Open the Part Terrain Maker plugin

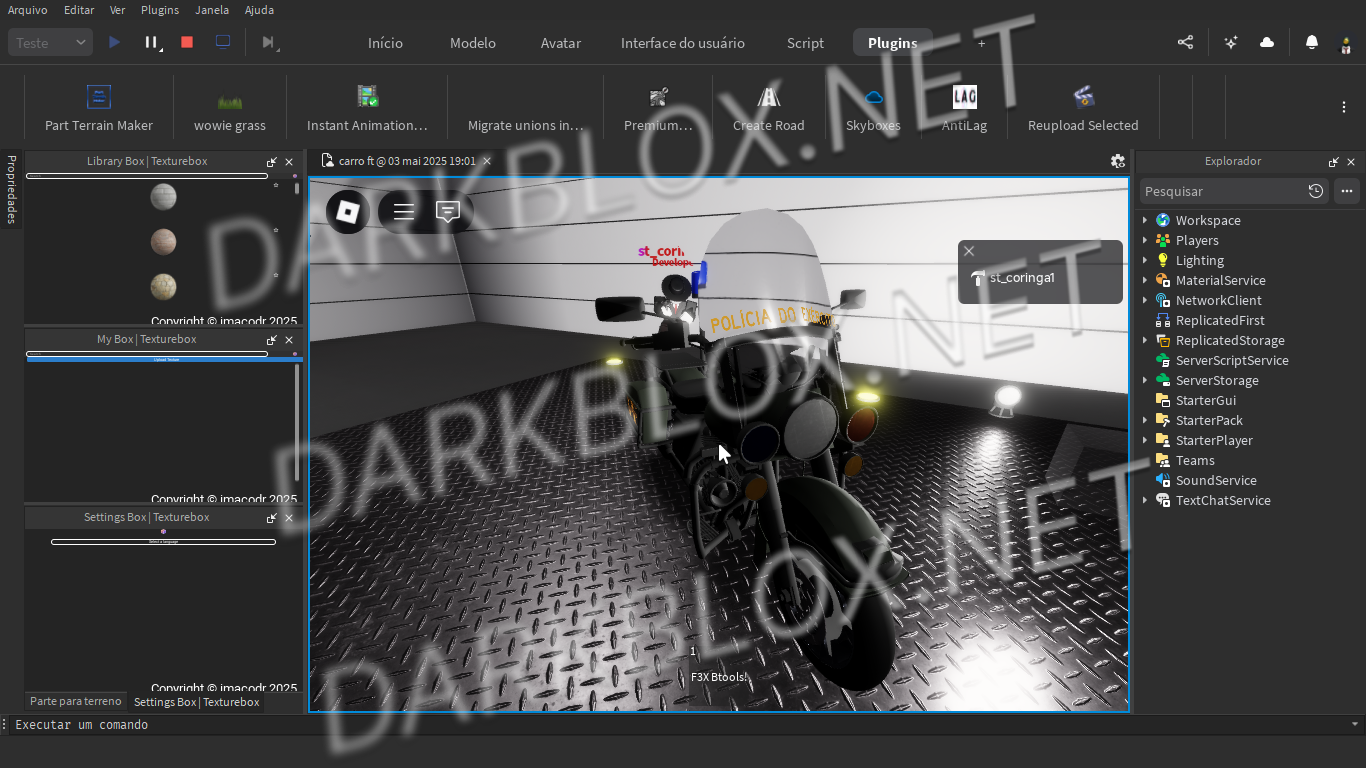tap(99, 108)
